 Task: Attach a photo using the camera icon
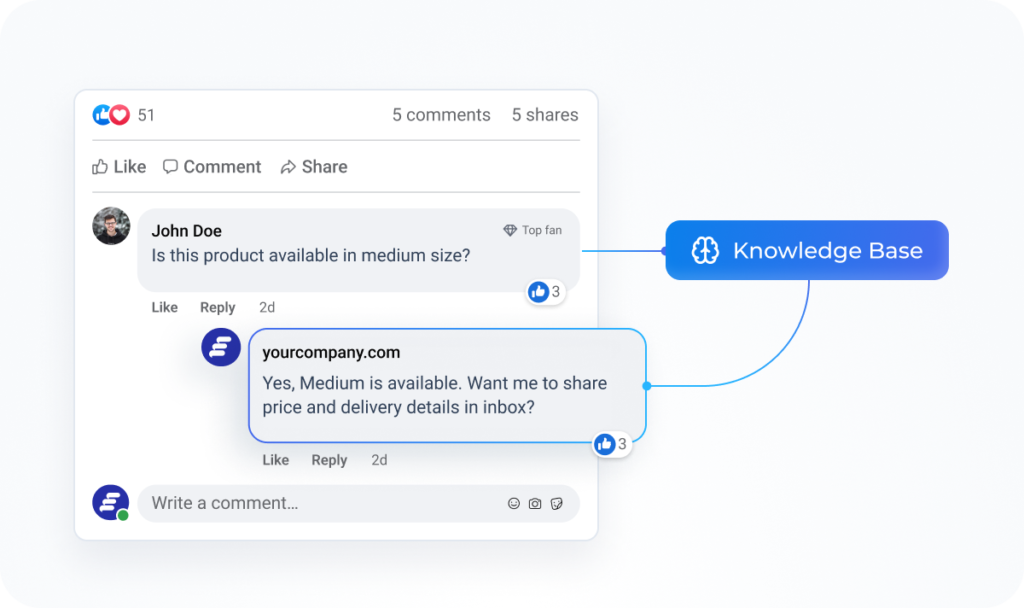(535, 504)
